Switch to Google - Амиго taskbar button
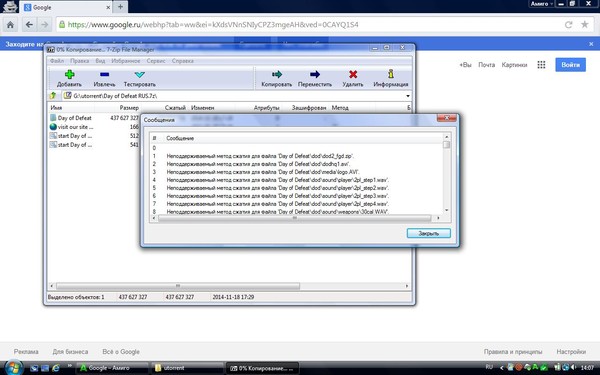Viewport: 600px width, 375px height. click(x=112, y=368)
